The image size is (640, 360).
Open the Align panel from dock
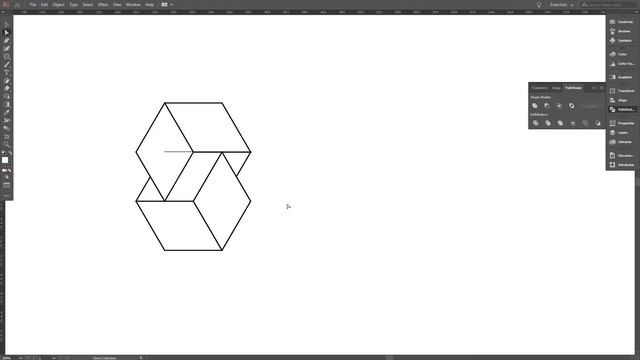(x=621, y=100)
